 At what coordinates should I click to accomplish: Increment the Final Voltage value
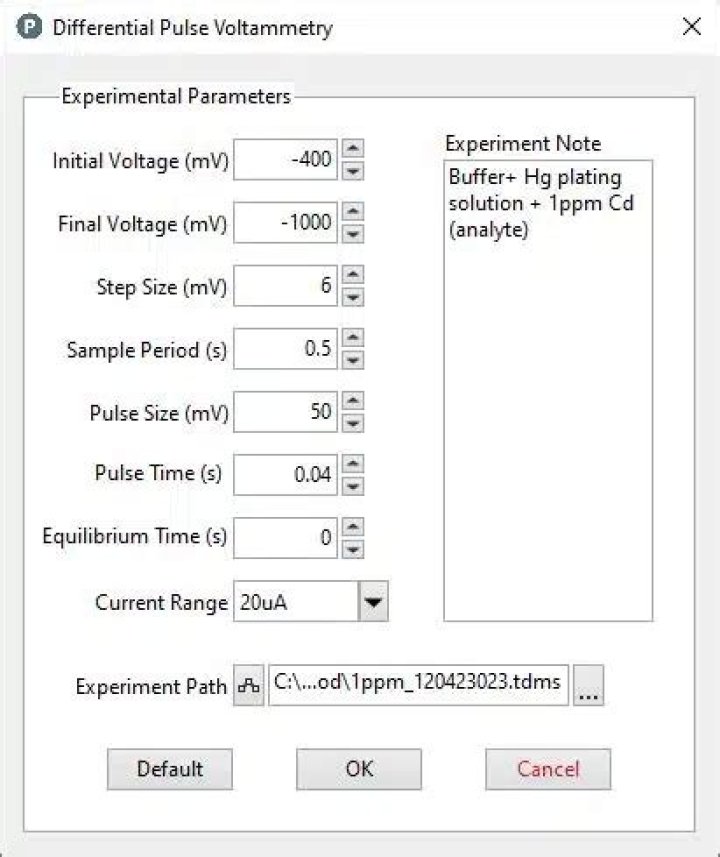coord(353,211)
